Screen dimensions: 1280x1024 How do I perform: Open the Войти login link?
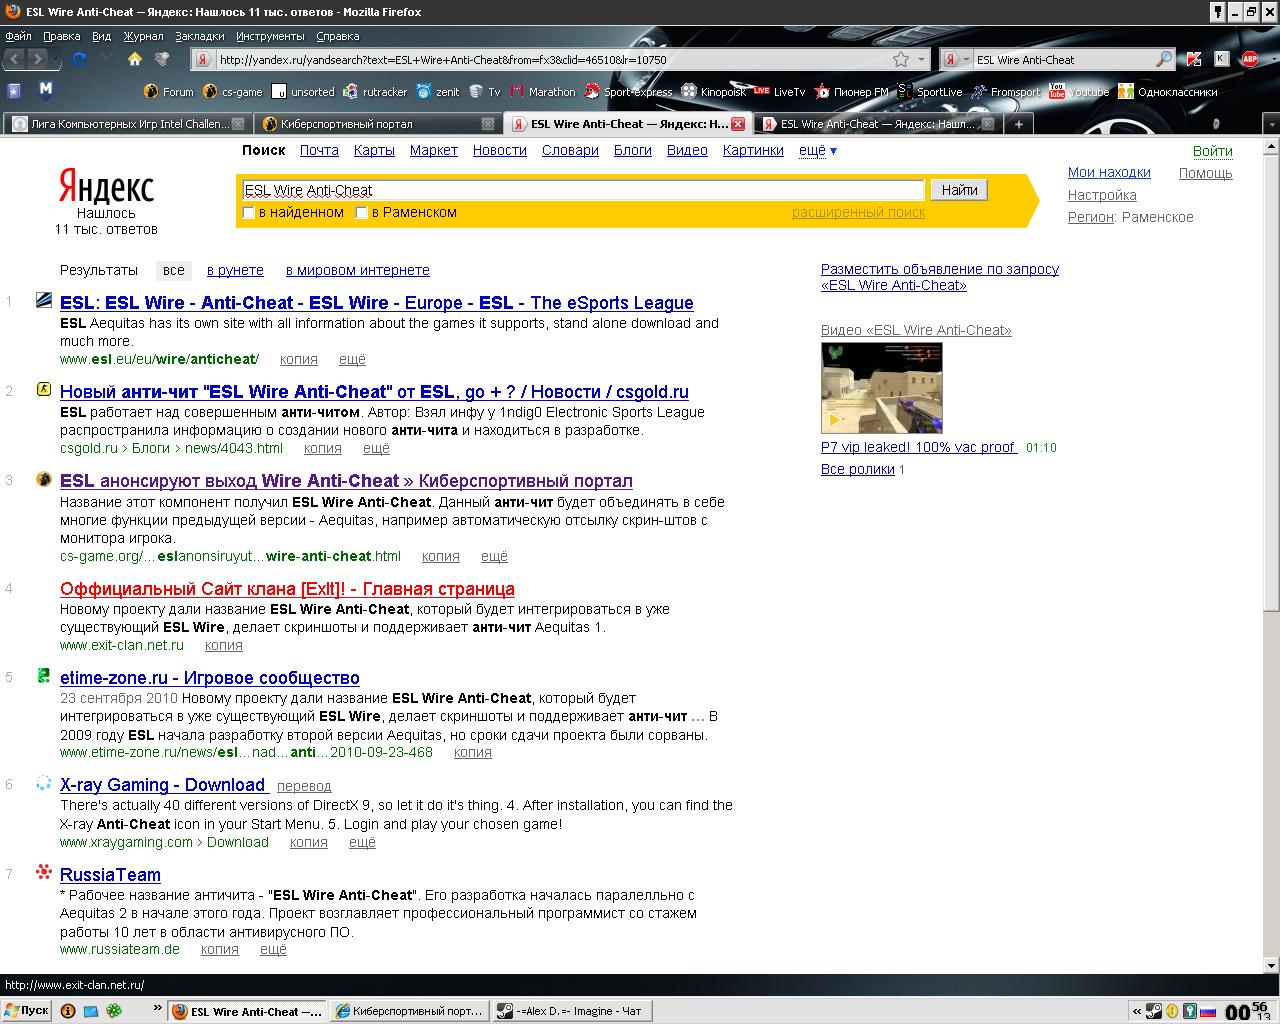point(1212,151)
